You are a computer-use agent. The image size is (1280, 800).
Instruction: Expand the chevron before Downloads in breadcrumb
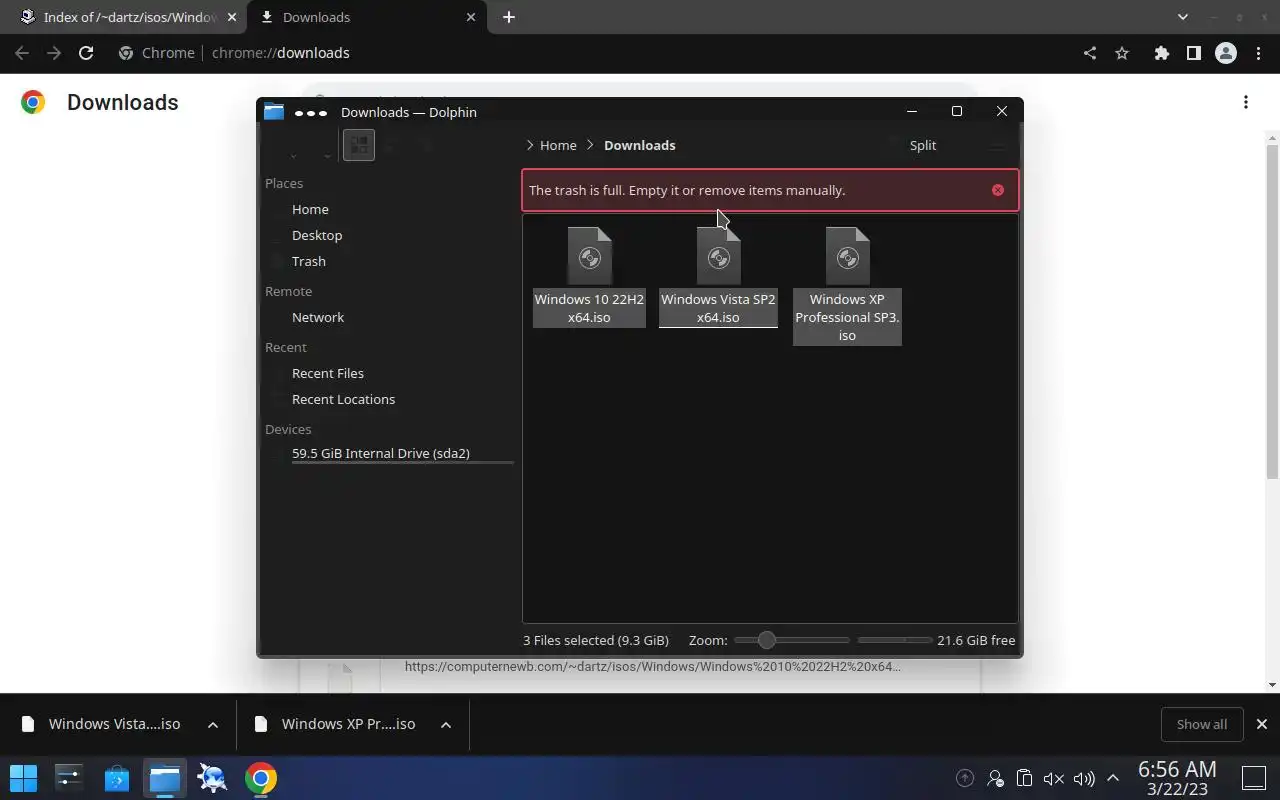coord(591,145)
